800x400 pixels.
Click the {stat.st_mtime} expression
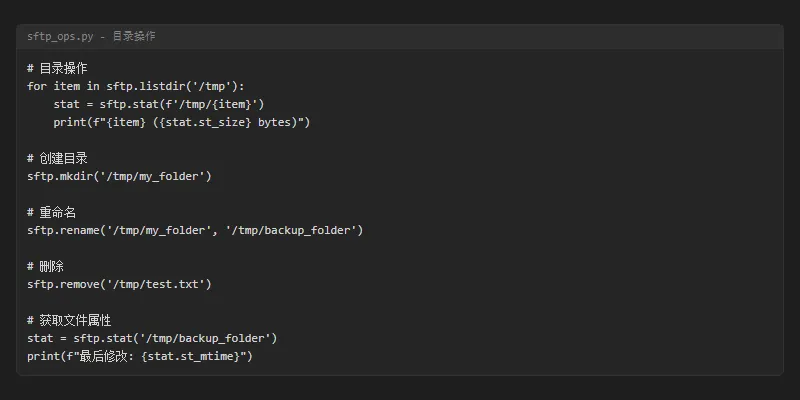(x=190, y=356)
